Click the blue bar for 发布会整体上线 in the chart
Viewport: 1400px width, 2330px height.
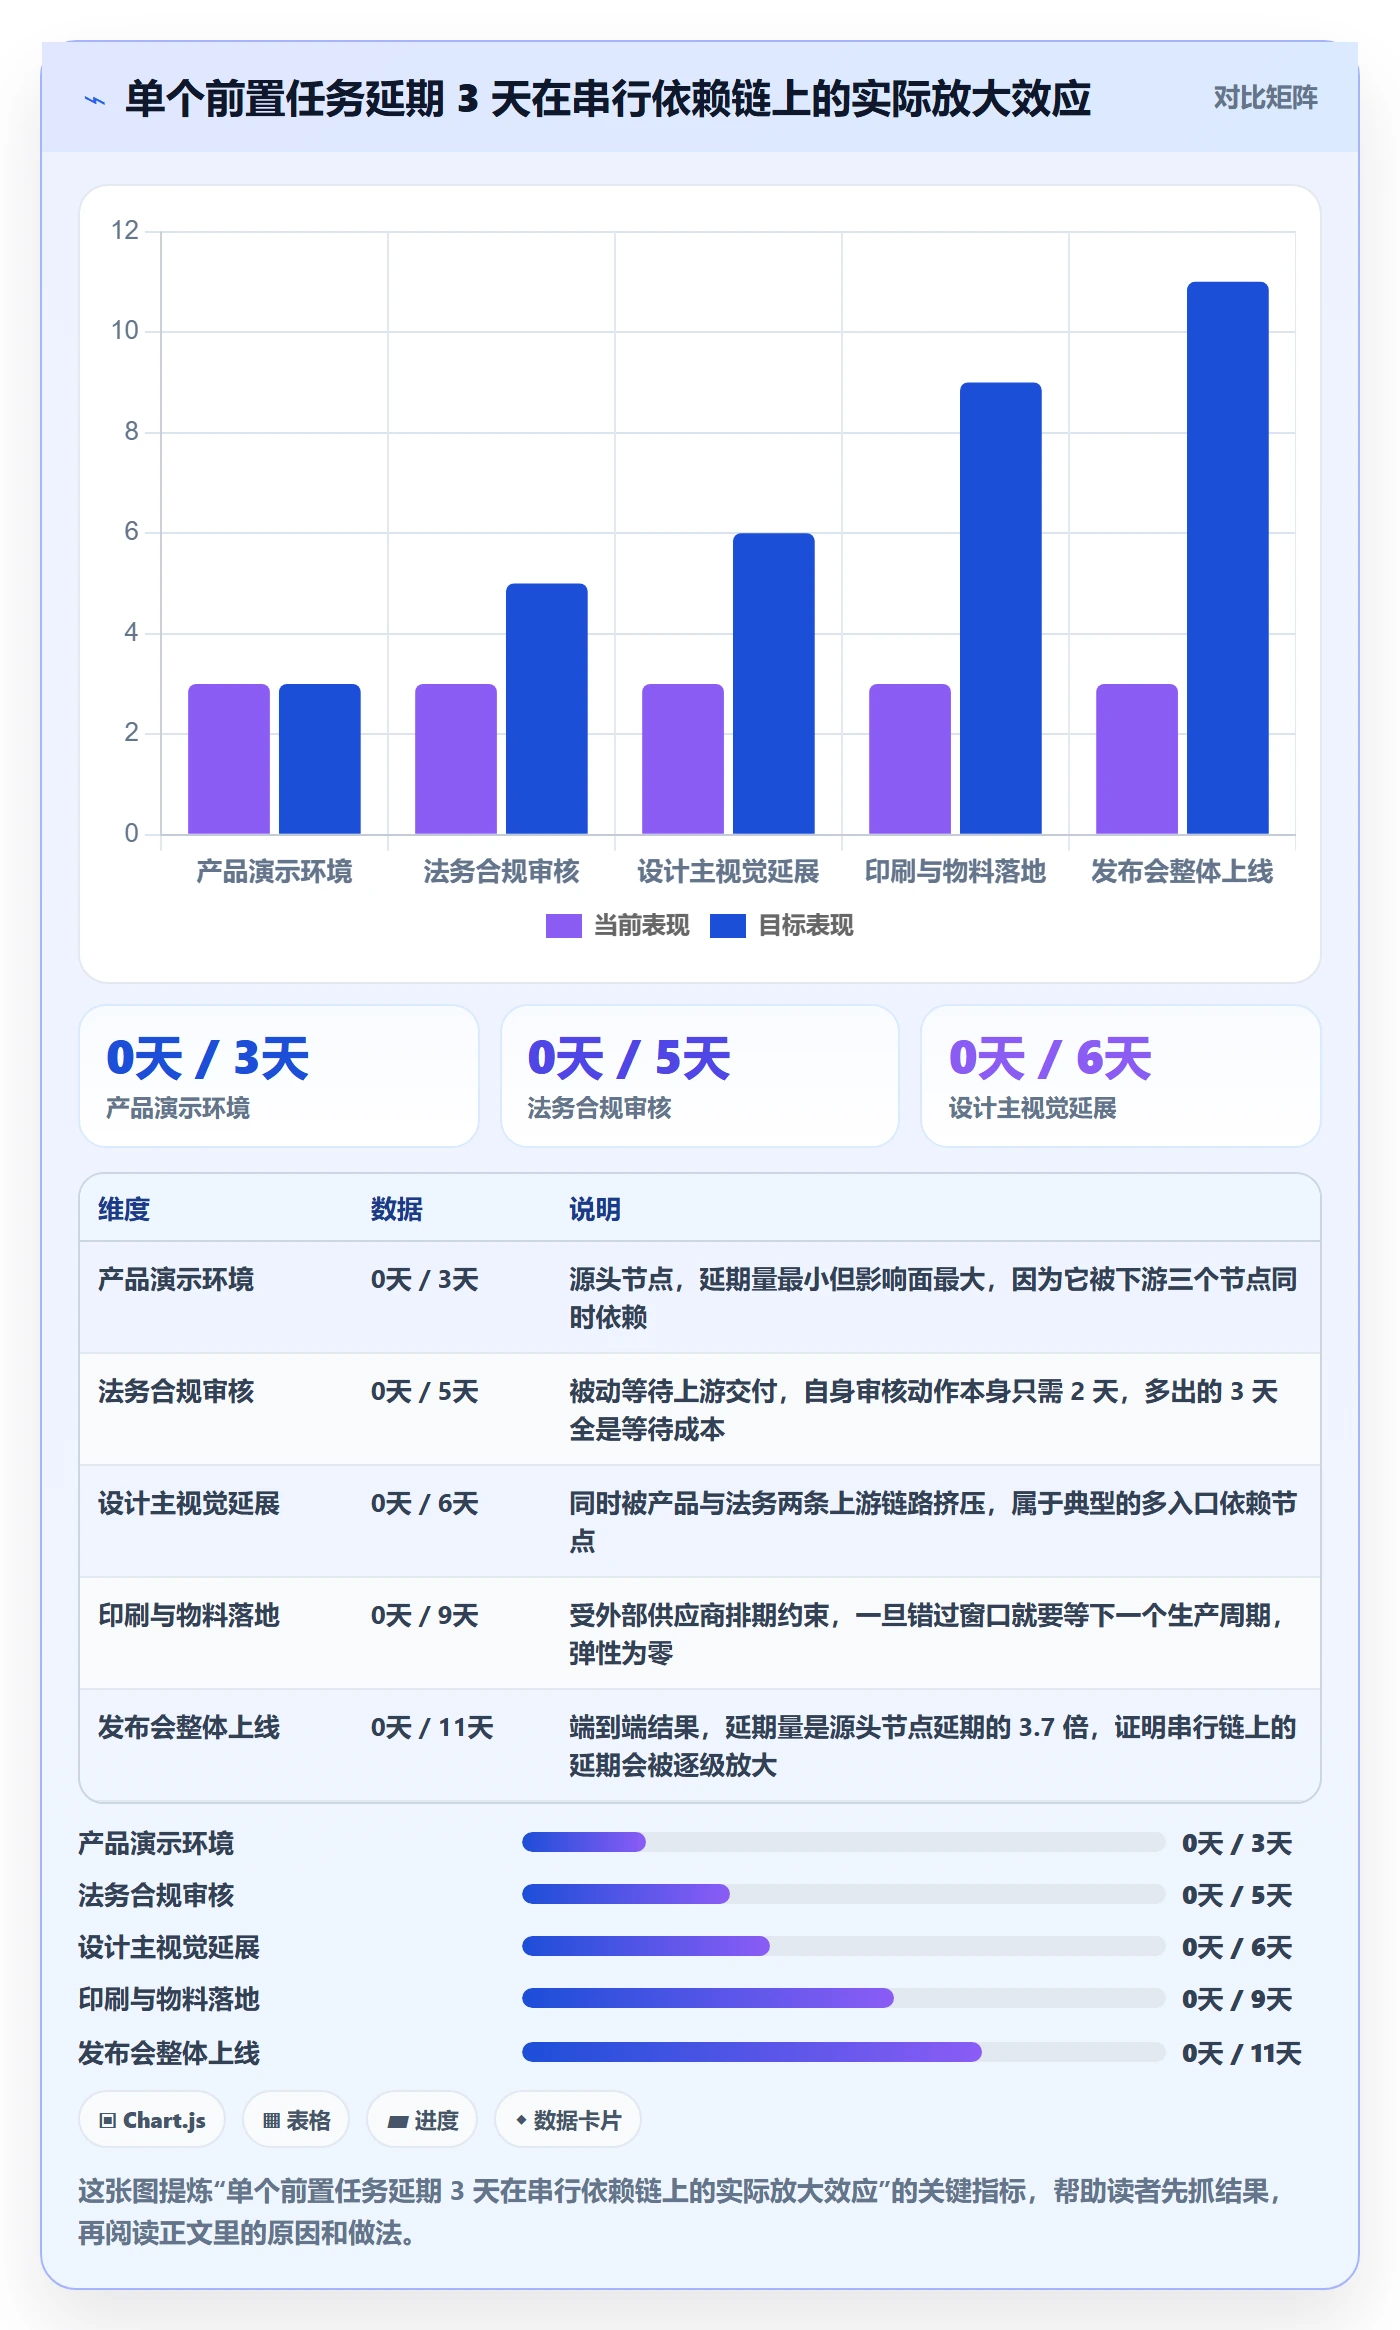tap(1227, 558)
